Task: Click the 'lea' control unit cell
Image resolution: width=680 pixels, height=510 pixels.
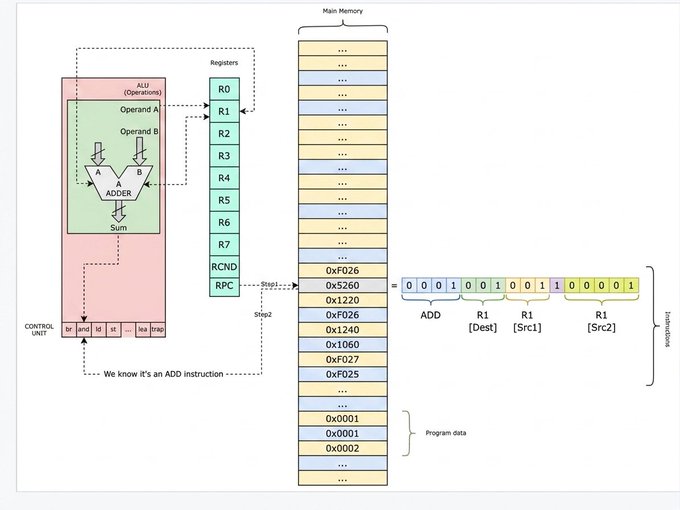Action: (143, 330)
